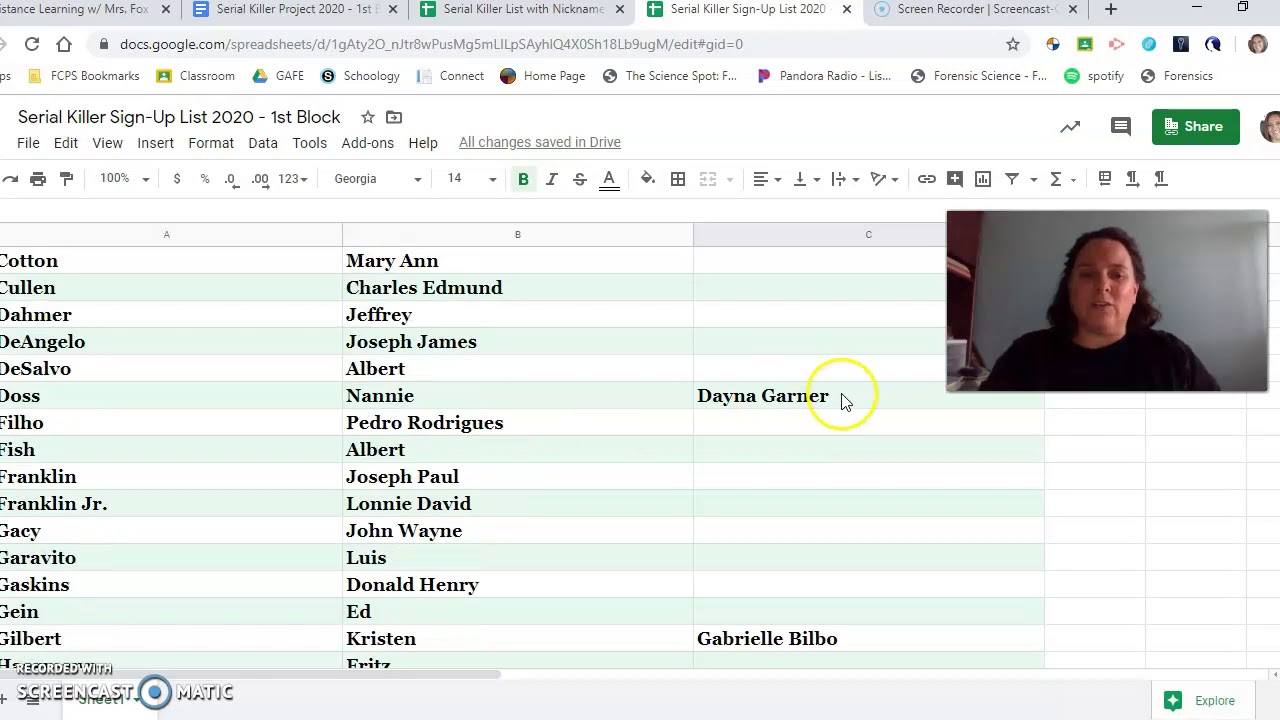Open the File menu

[28, 143]
